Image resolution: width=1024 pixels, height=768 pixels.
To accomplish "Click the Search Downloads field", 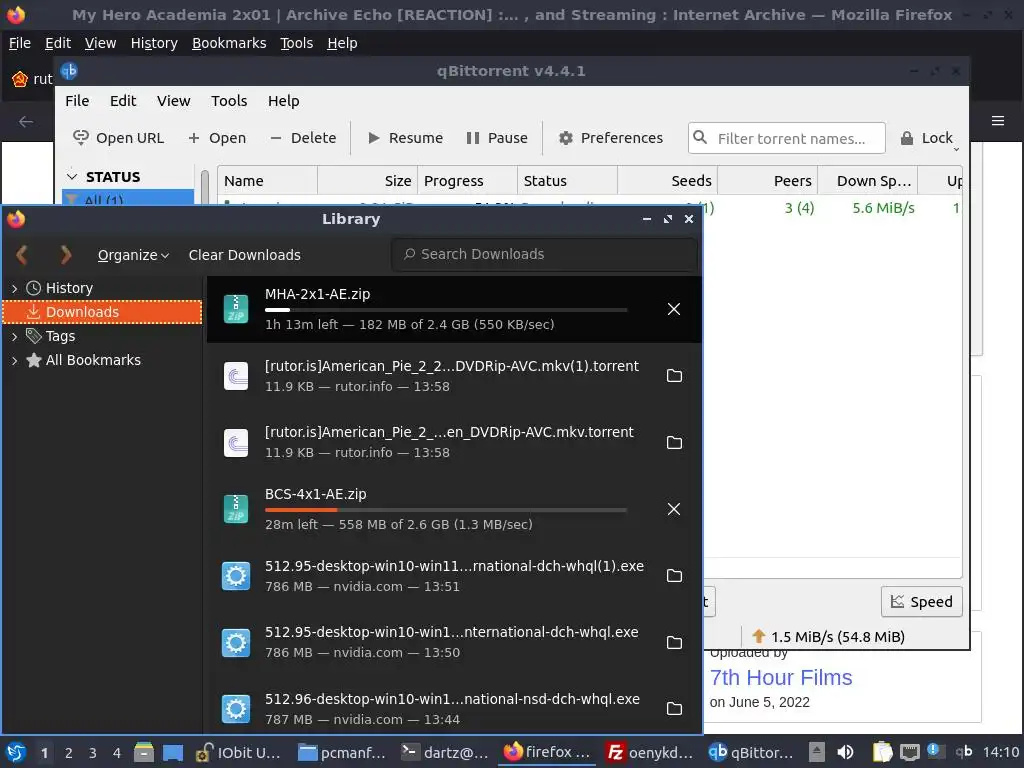I will pyautogui.click(x=545, y=254).
